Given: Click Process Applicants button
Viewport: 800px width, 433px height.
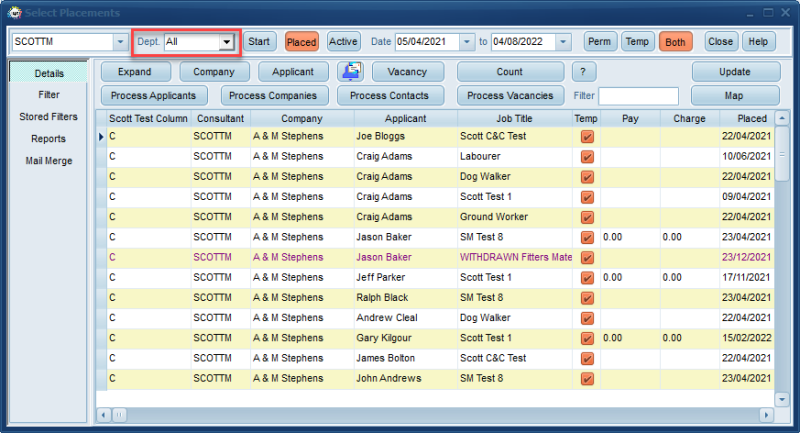Looking at the screenshot, I should pyautogui.click(x=154, y=95).
